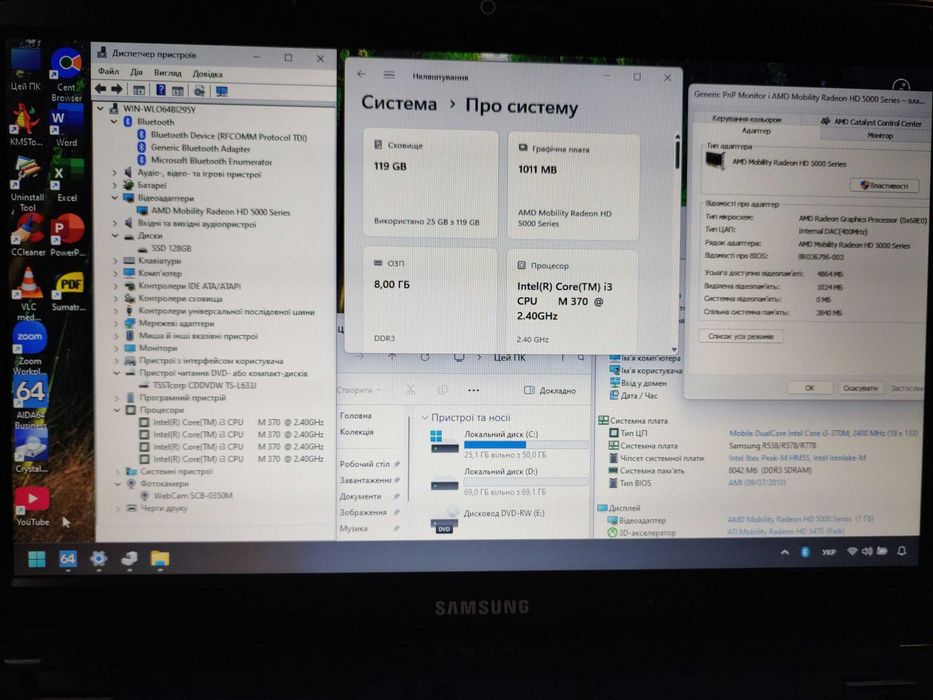Open the Cent Browser desktop icon
The image size is (933, 700).
coord(66,75)
